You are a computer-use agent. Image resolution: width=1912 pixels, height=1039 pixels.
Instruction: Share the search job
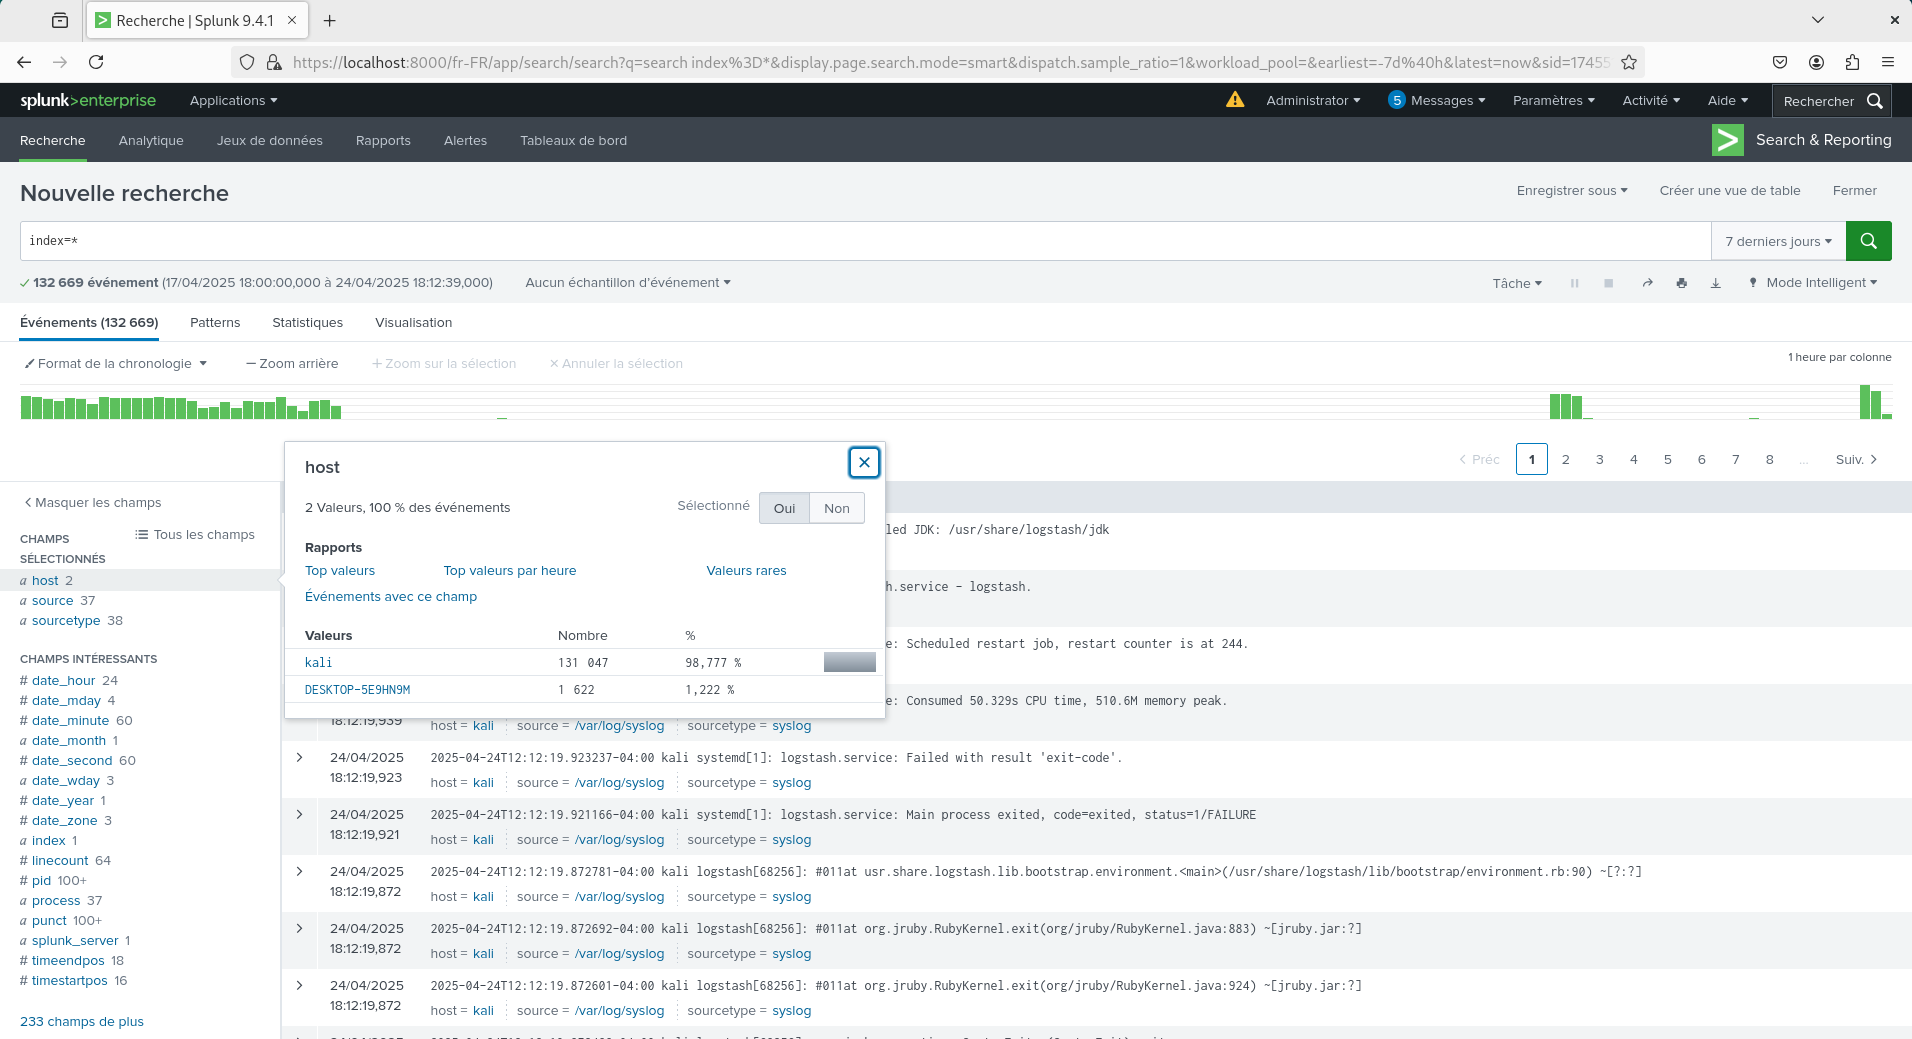[x=1647, y=283]
